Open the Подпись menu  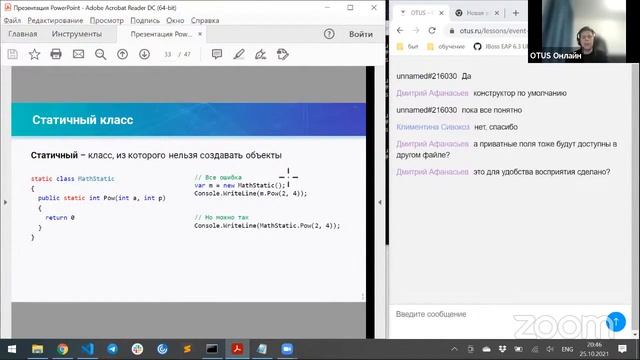(x=145, y=20)
